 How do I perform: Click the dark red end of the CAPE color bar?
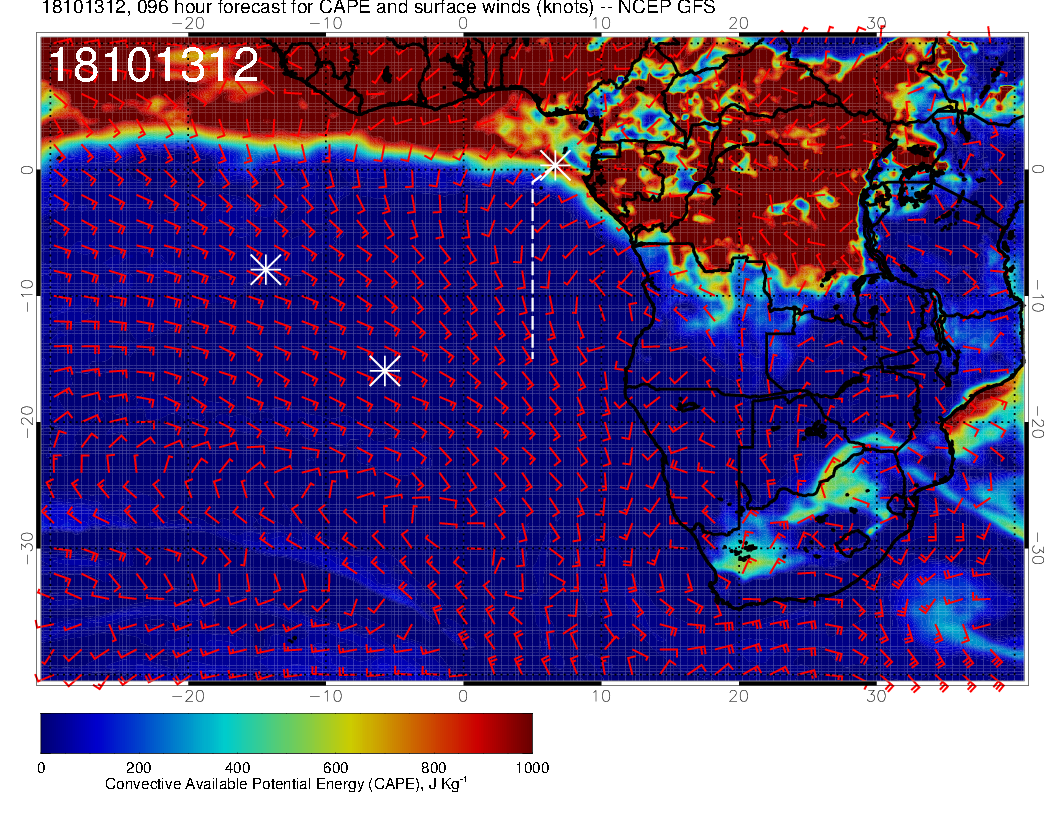(523, 733)
